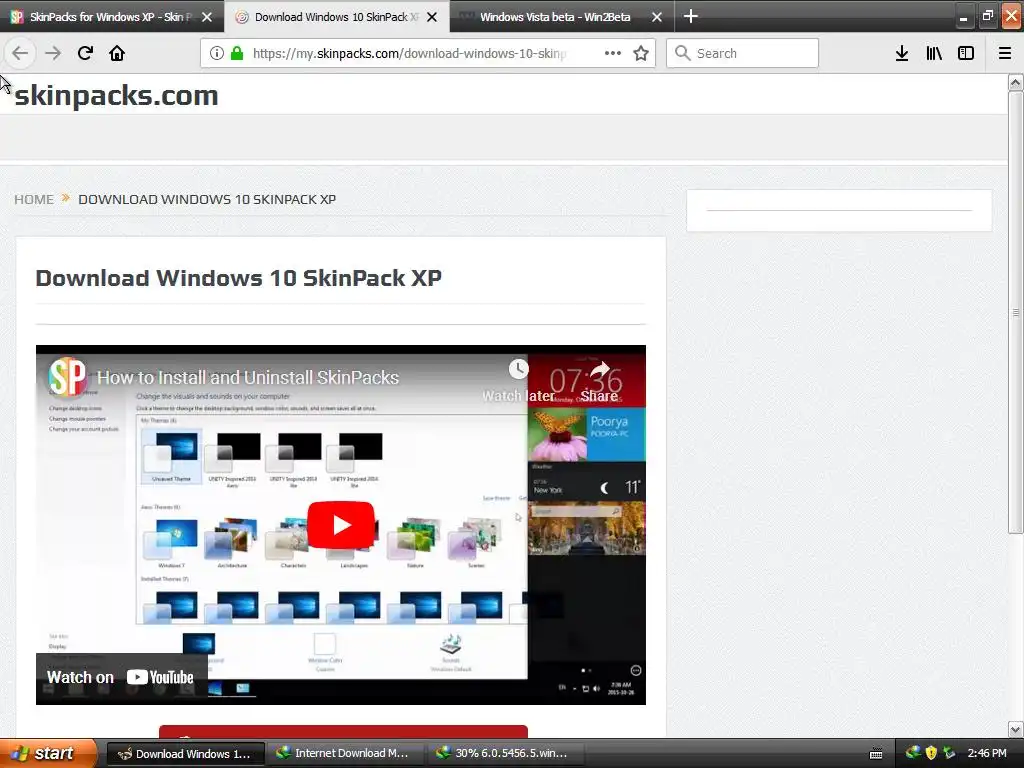Open the Downloads arrow panel
This screenshot has height=768, width=1024.
click(x=902, y=54)
